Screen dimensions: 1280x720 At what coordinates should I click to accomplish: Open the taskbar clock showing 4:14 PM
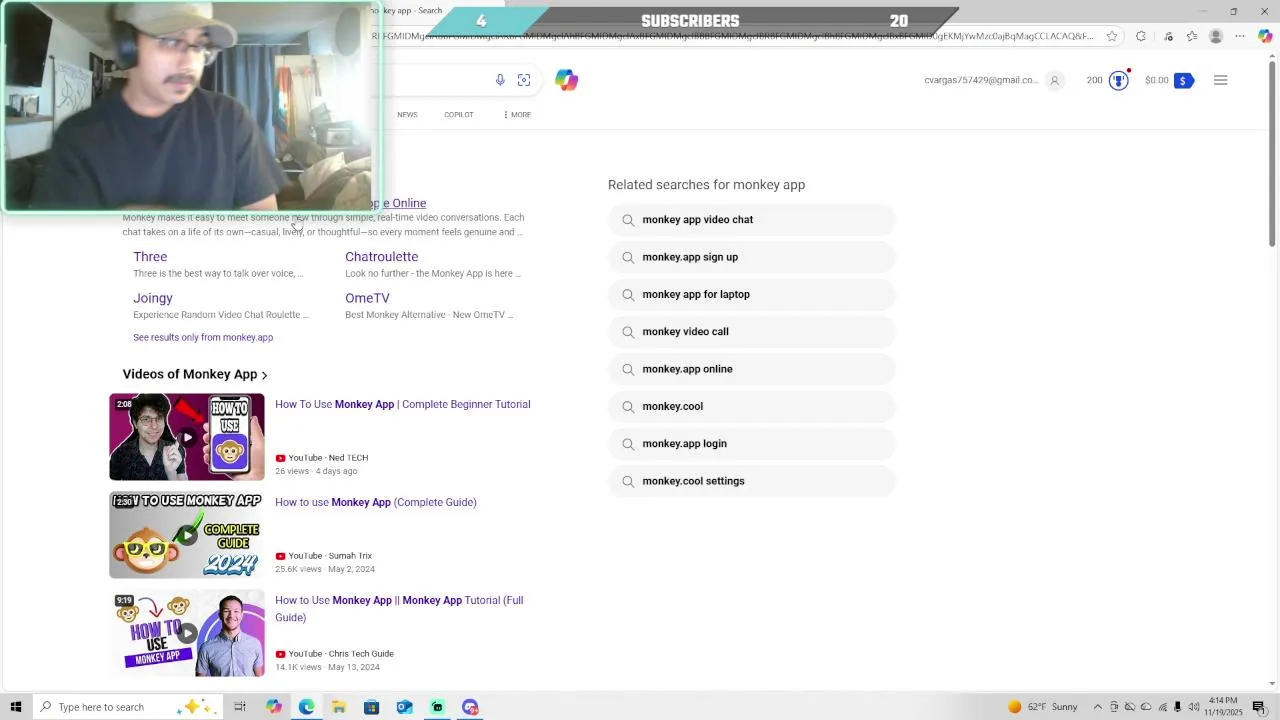pos(1224,707)
